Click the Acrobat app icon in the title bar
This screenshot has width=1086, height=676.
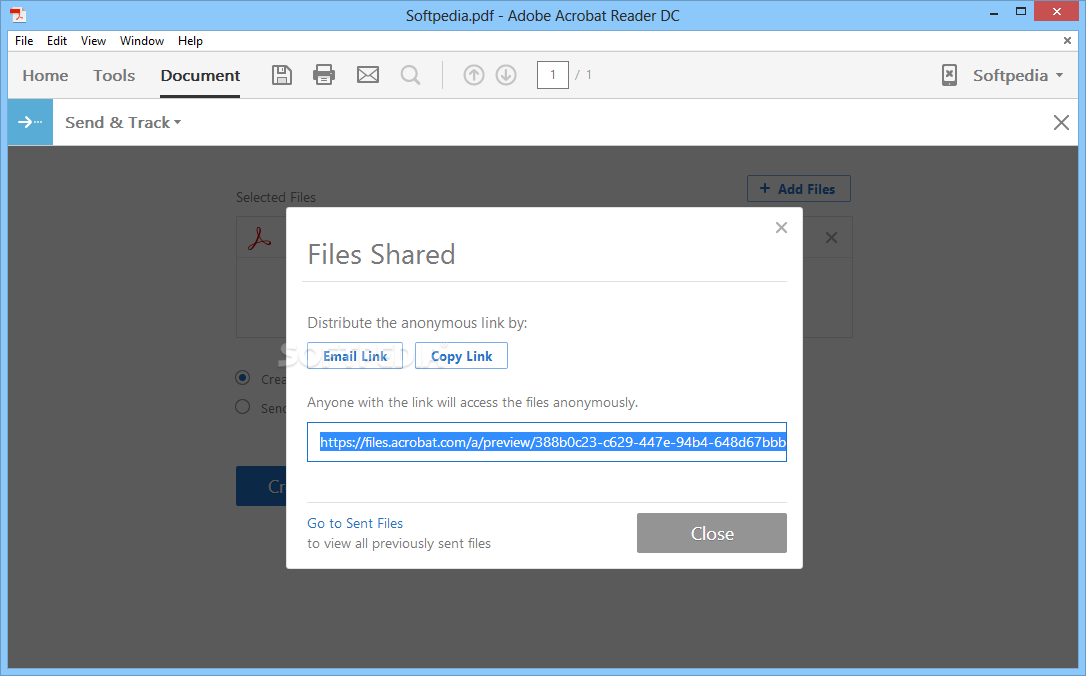click(18, 15)
